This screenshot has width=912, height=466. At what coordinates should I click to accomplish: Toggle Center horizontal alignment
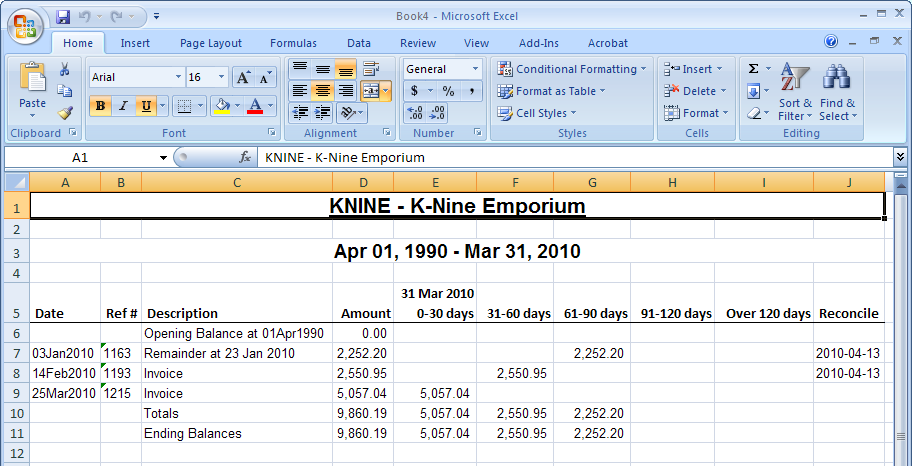point(322,91)
